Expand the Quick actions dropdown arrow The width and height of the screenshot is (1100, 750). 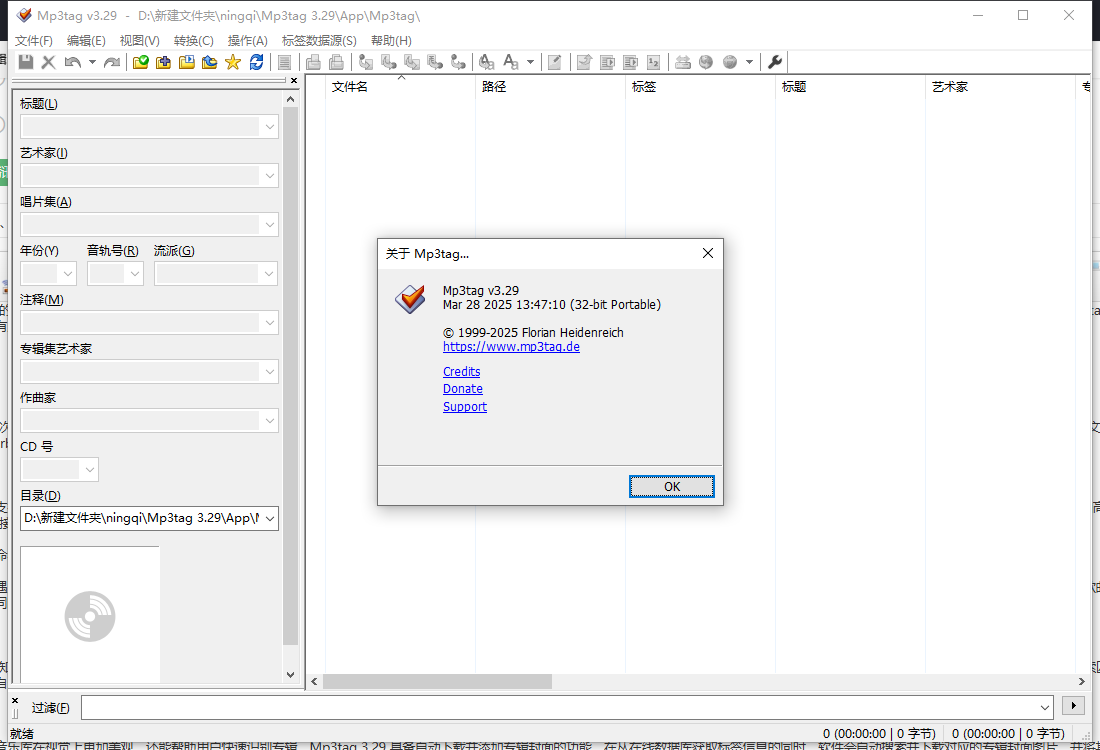pos(530,62)
